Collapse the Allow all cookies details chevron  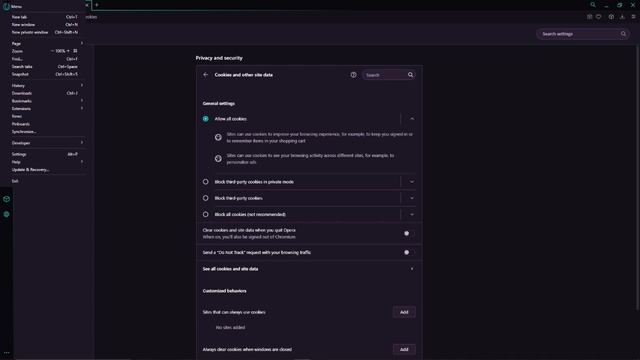coord(412,119)
